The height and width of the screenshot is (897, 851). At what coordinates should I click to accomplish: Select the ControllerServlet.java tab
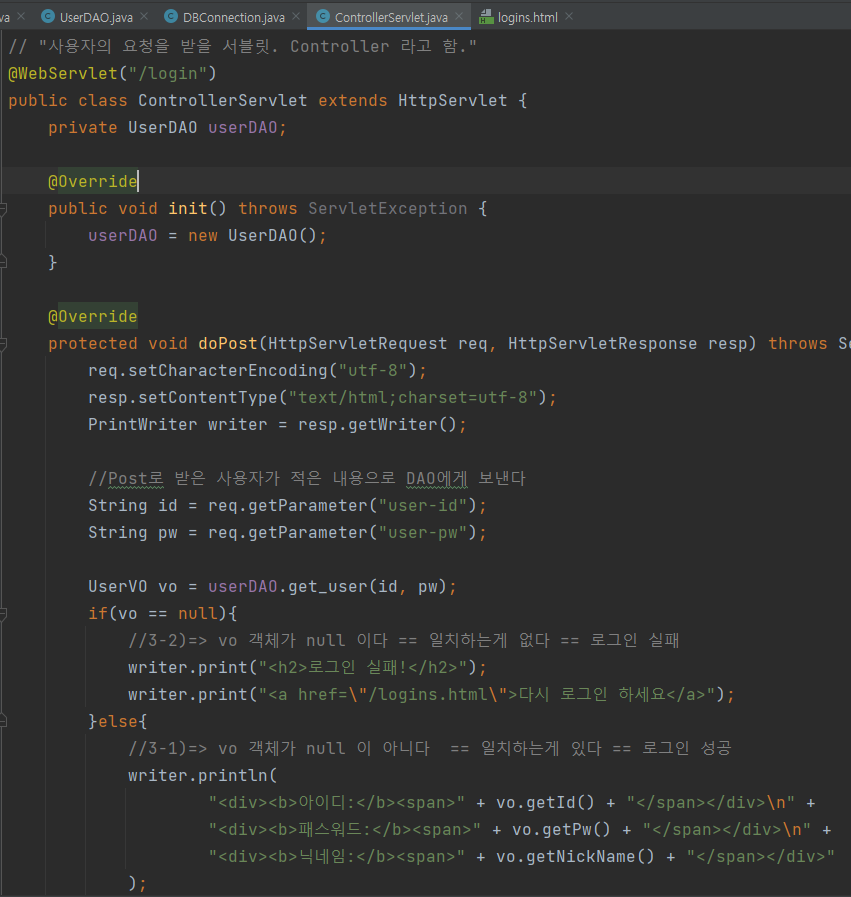click(391, 17)
